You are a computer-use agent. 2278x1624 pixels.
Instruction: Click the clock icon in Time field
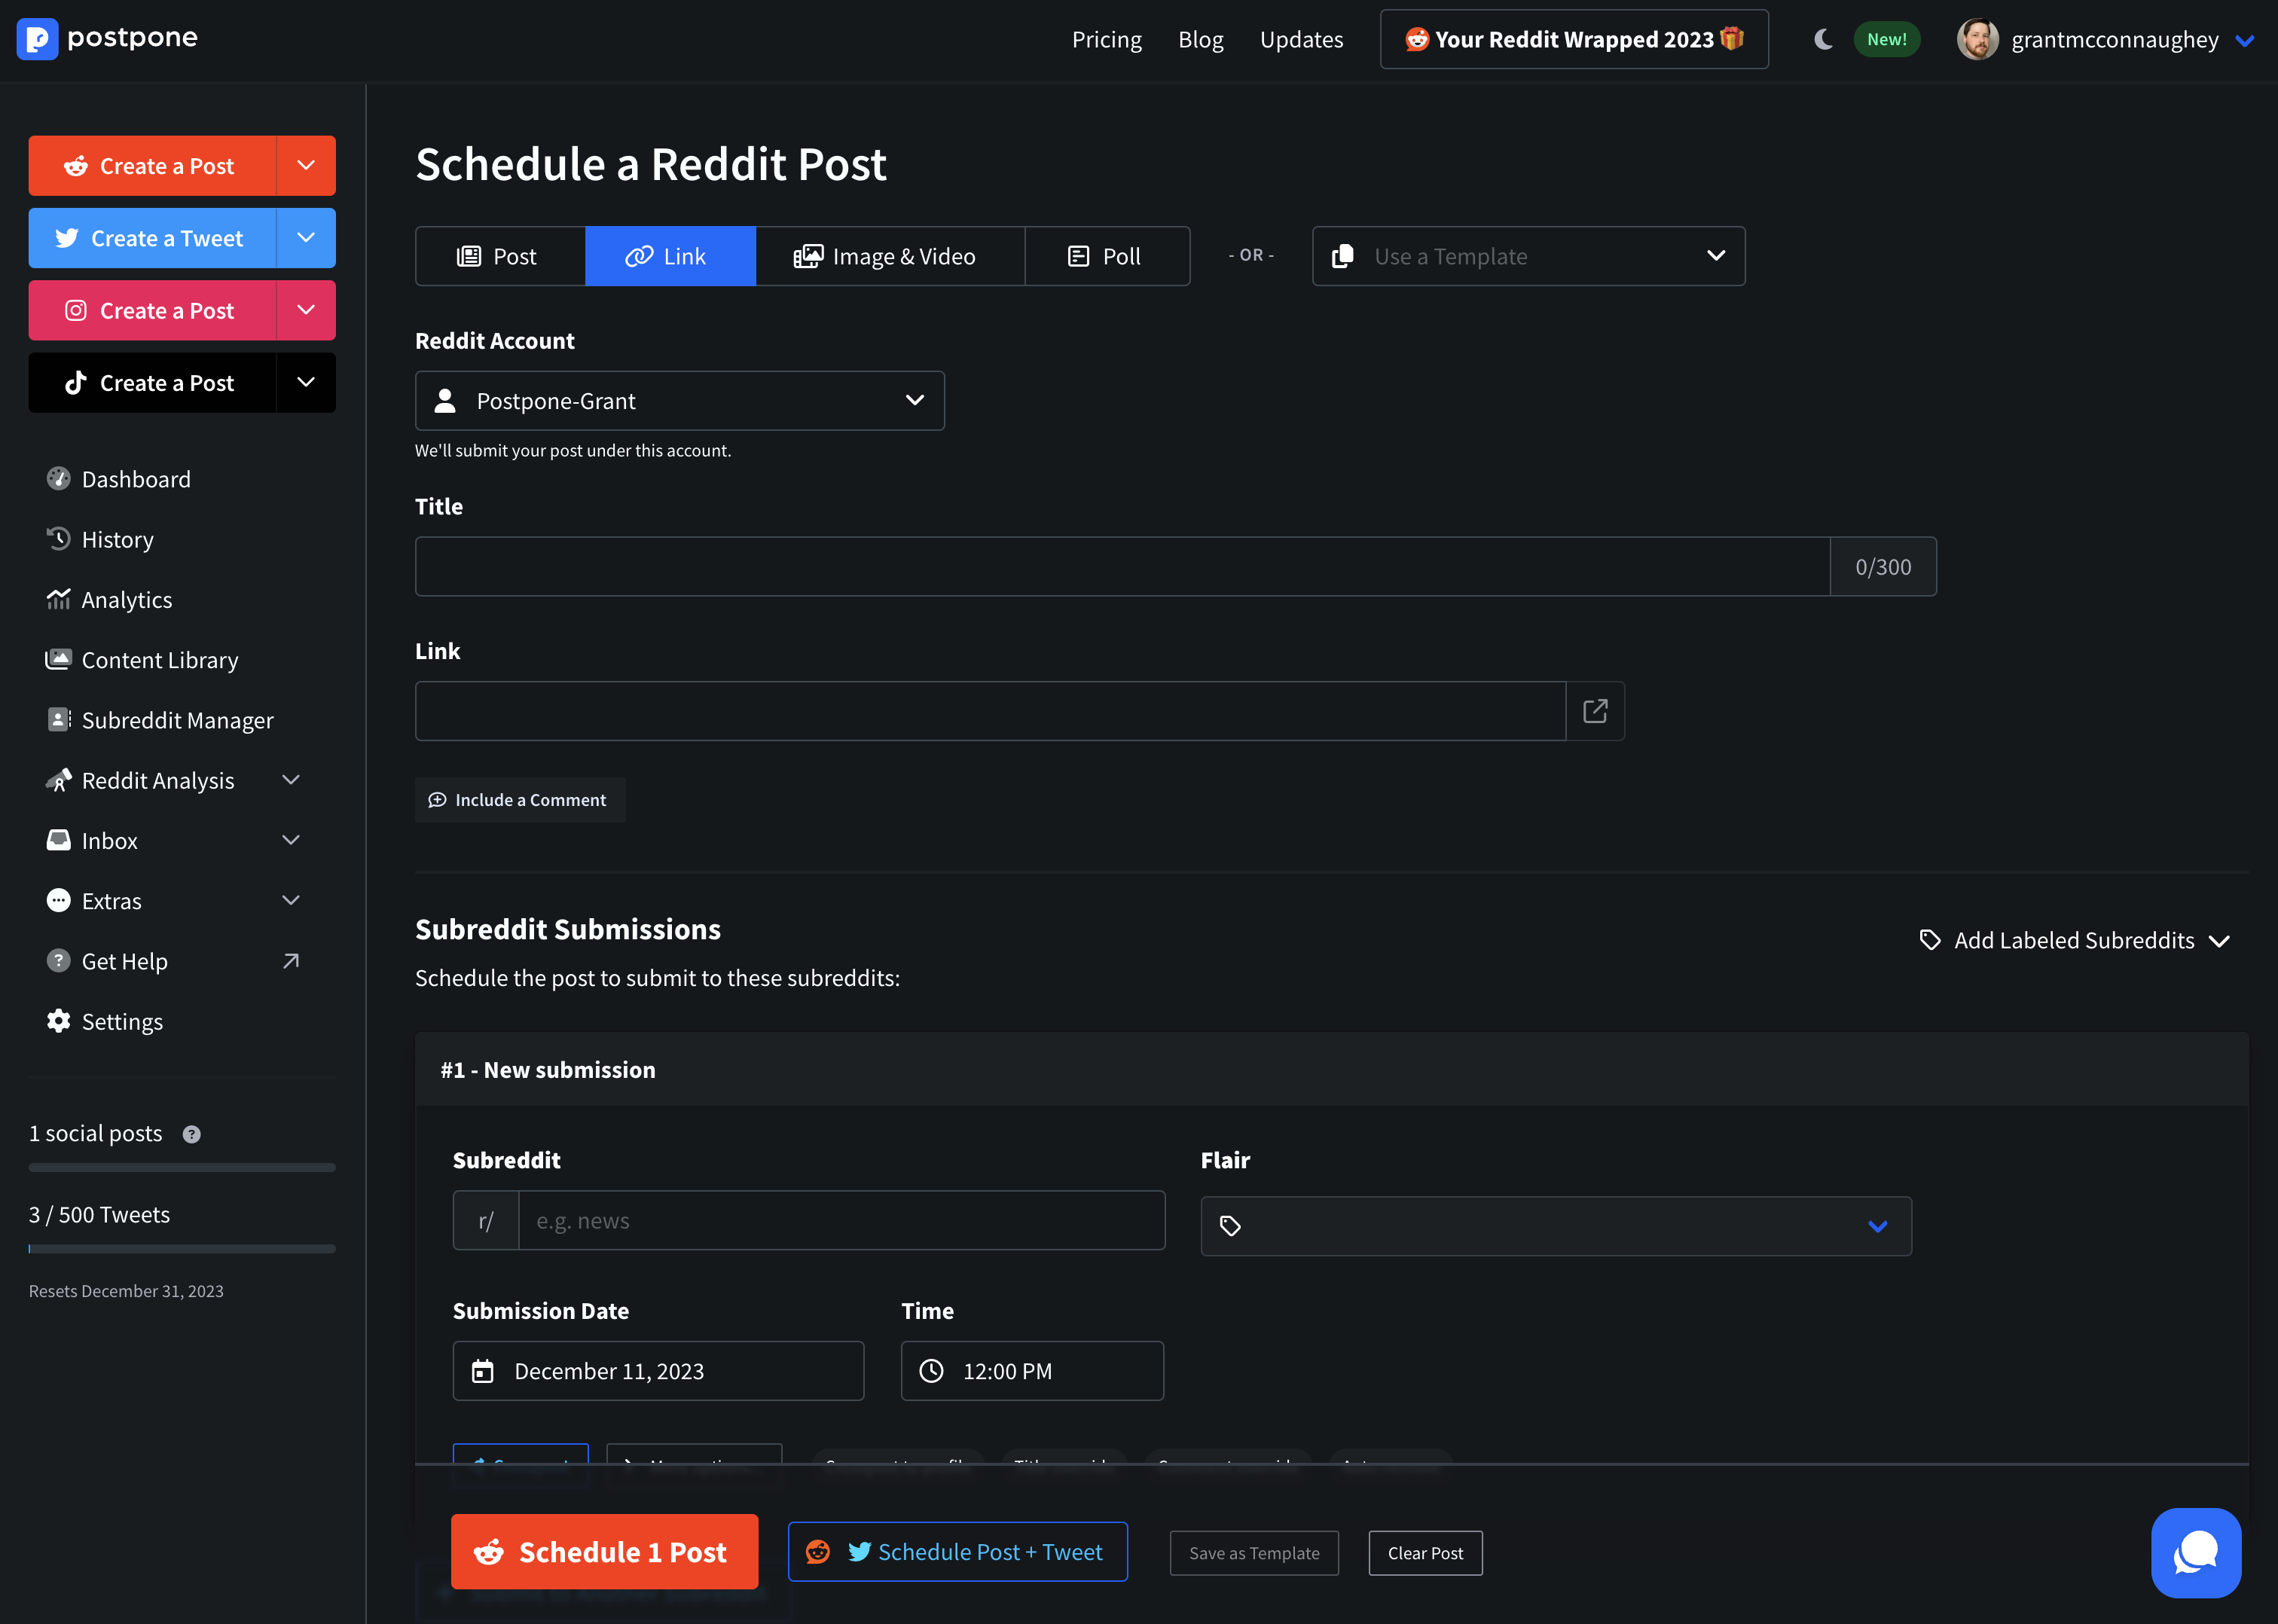[931, 1371]
